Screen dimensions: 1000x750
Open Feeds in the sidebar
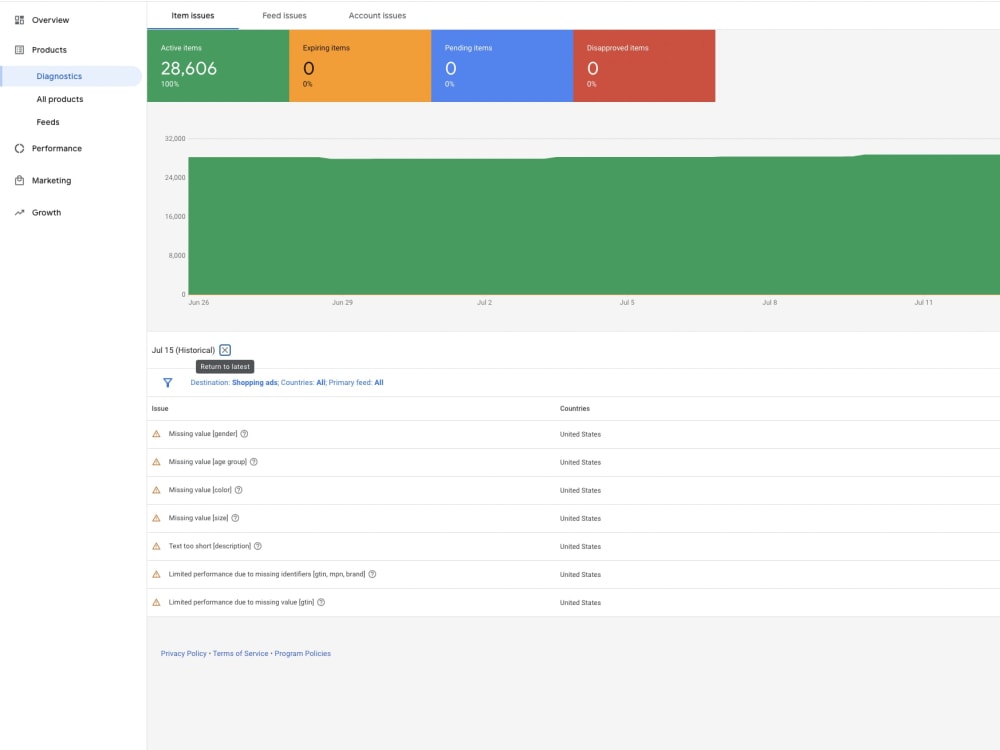(48, 122)
